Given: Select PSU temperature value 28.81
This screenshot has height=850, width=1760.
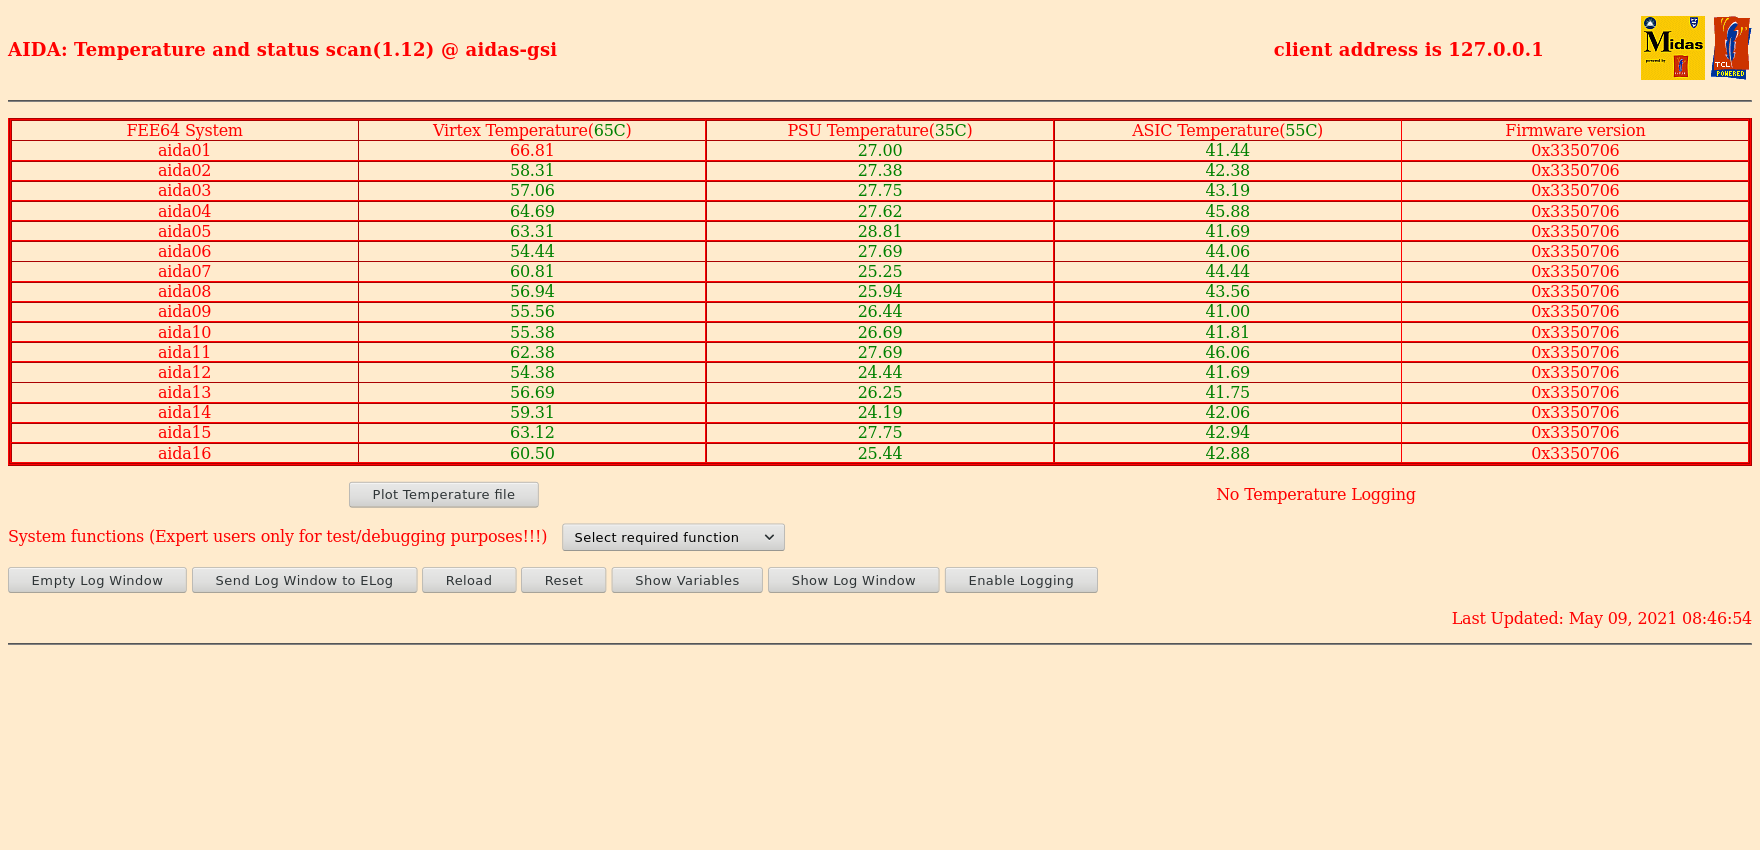Looking at the screenshot, I should tap(880, 231).
